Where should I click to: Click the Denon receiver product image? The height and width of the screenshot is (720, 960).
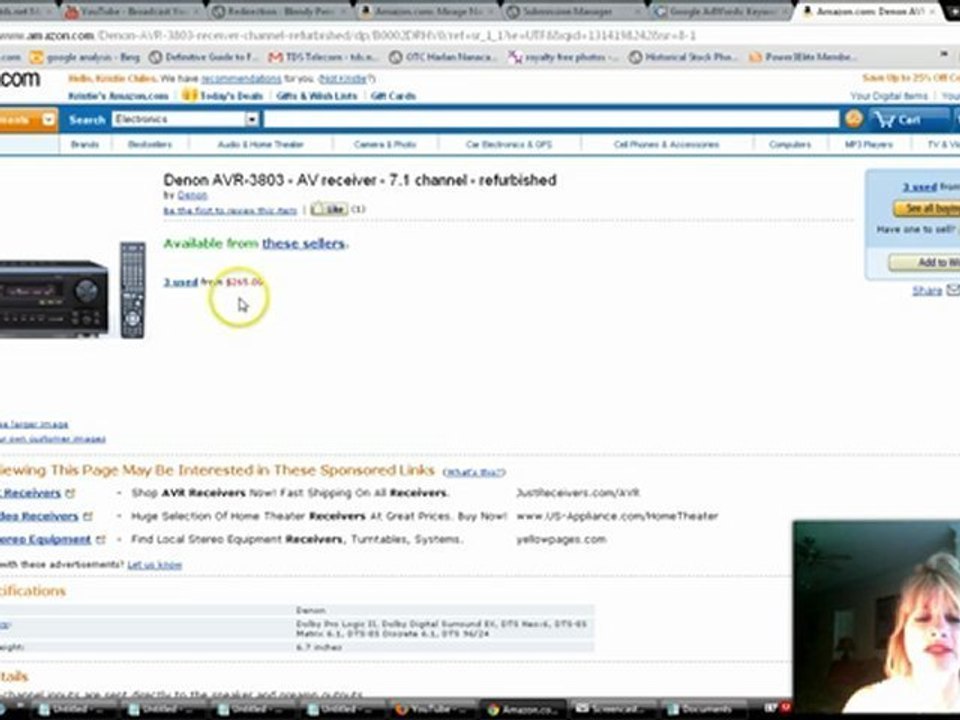(72, 290)
